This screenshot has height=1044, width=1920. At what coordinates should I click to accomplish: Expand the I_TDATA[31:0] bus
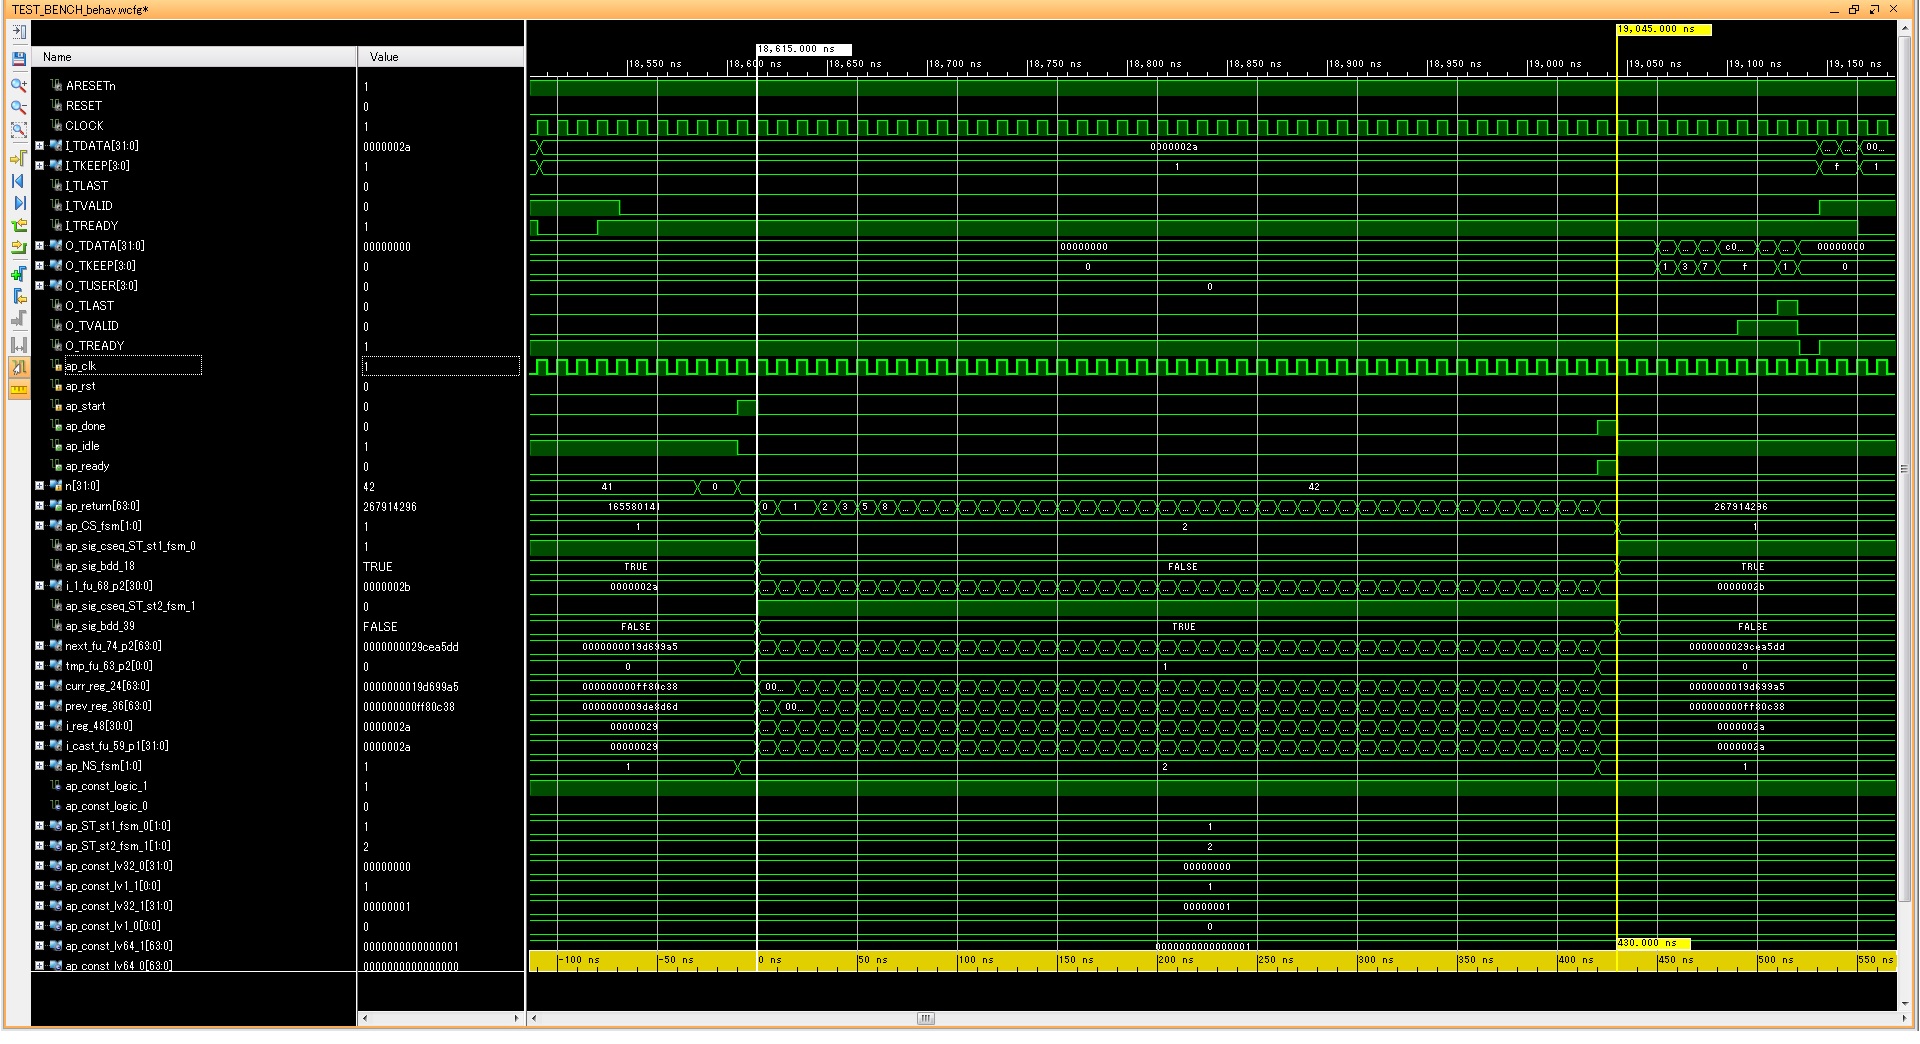(x=38, y=145)
